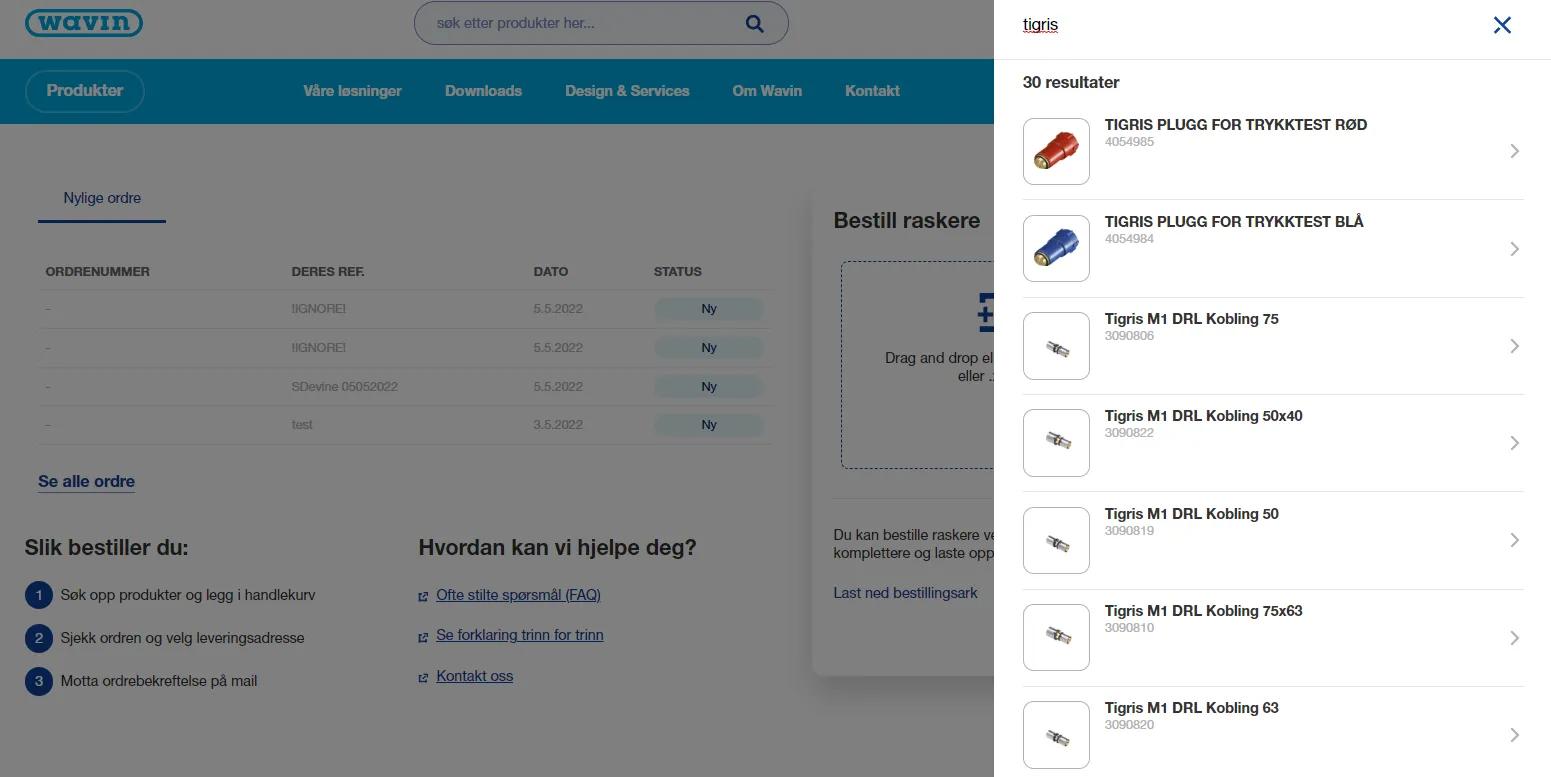Open Kontakt menu item
Image resolution: width=1551 pixels, height=777 pixels.
872,91
